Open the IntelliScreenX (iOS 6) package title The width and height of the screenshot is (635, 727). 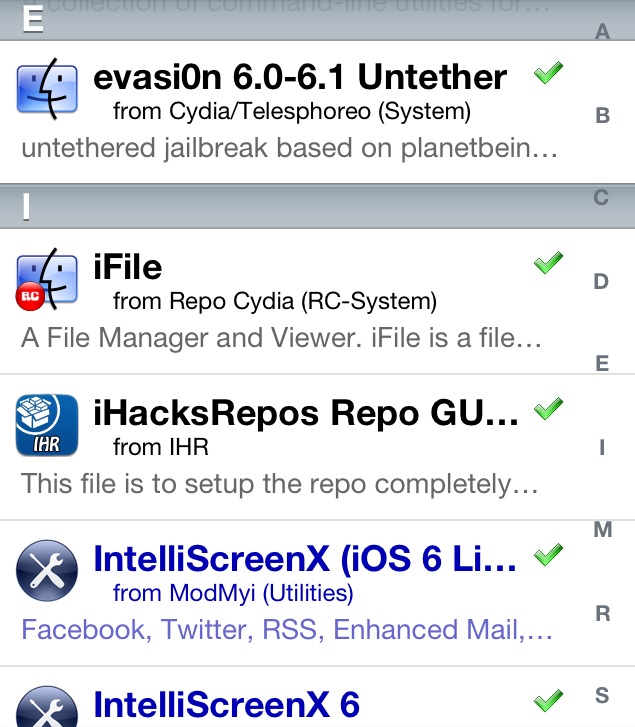(305, 560)
